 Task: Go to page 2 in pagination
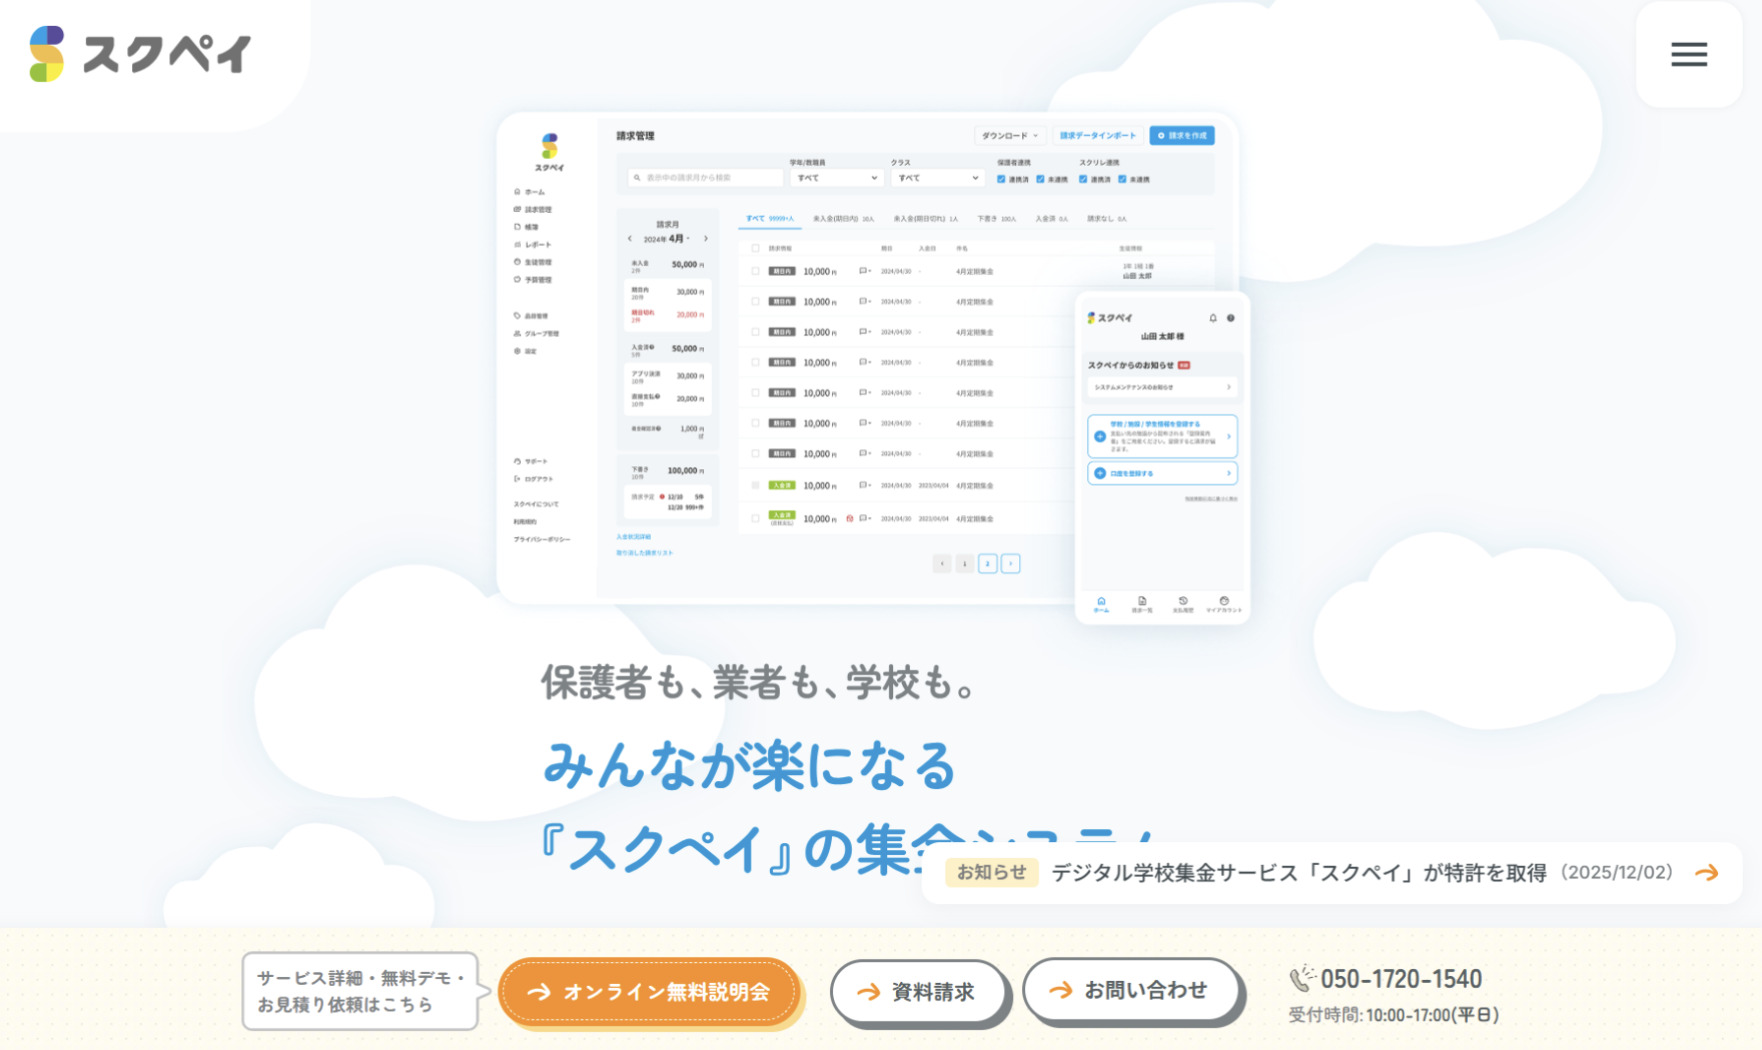click(988, 564)
